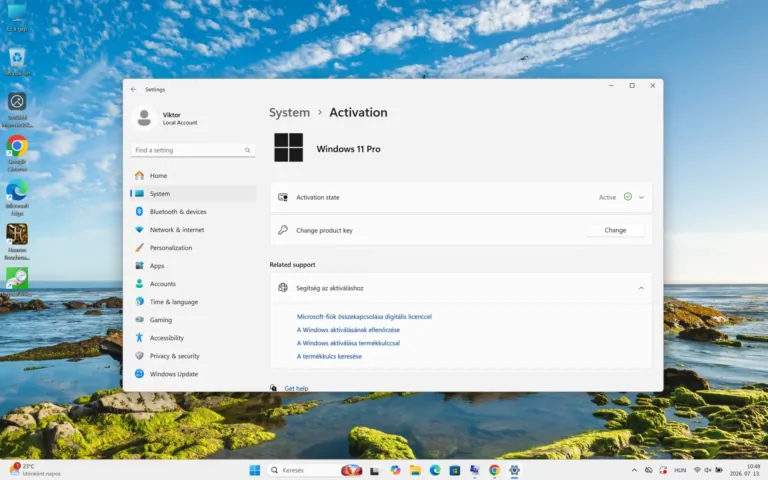Open Microsoft Edge from the taskbar
Screen dimensions: 768x480
435,470
